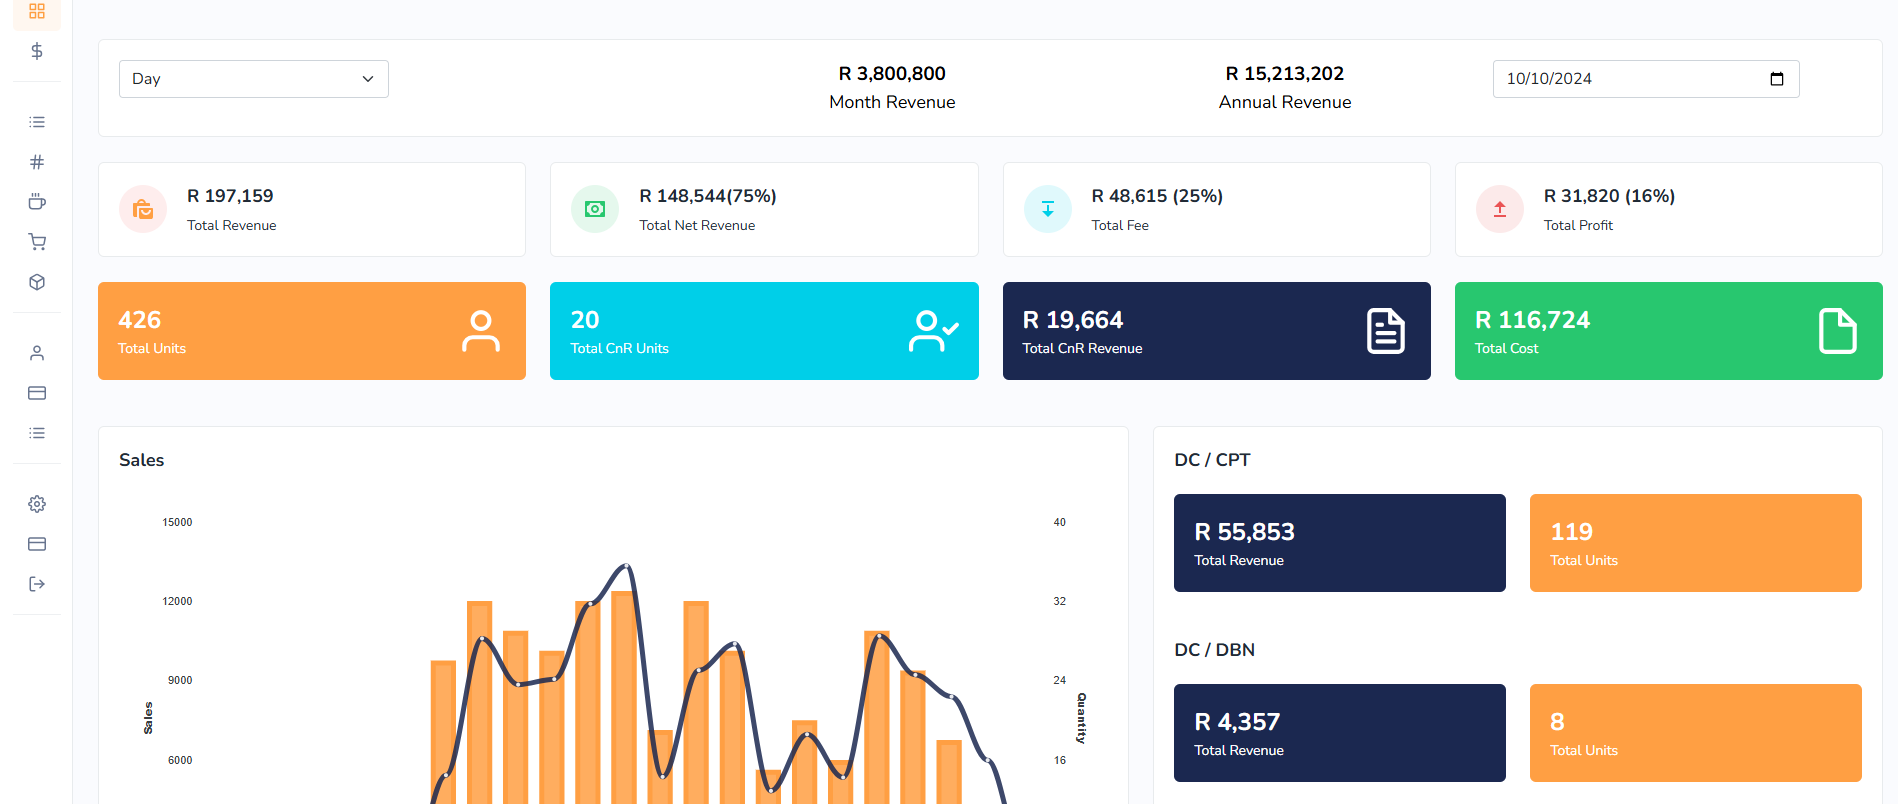Open the box package sidebar icon
The height and width of the screenshot is (804, 1898).
(x=37, y=282)
